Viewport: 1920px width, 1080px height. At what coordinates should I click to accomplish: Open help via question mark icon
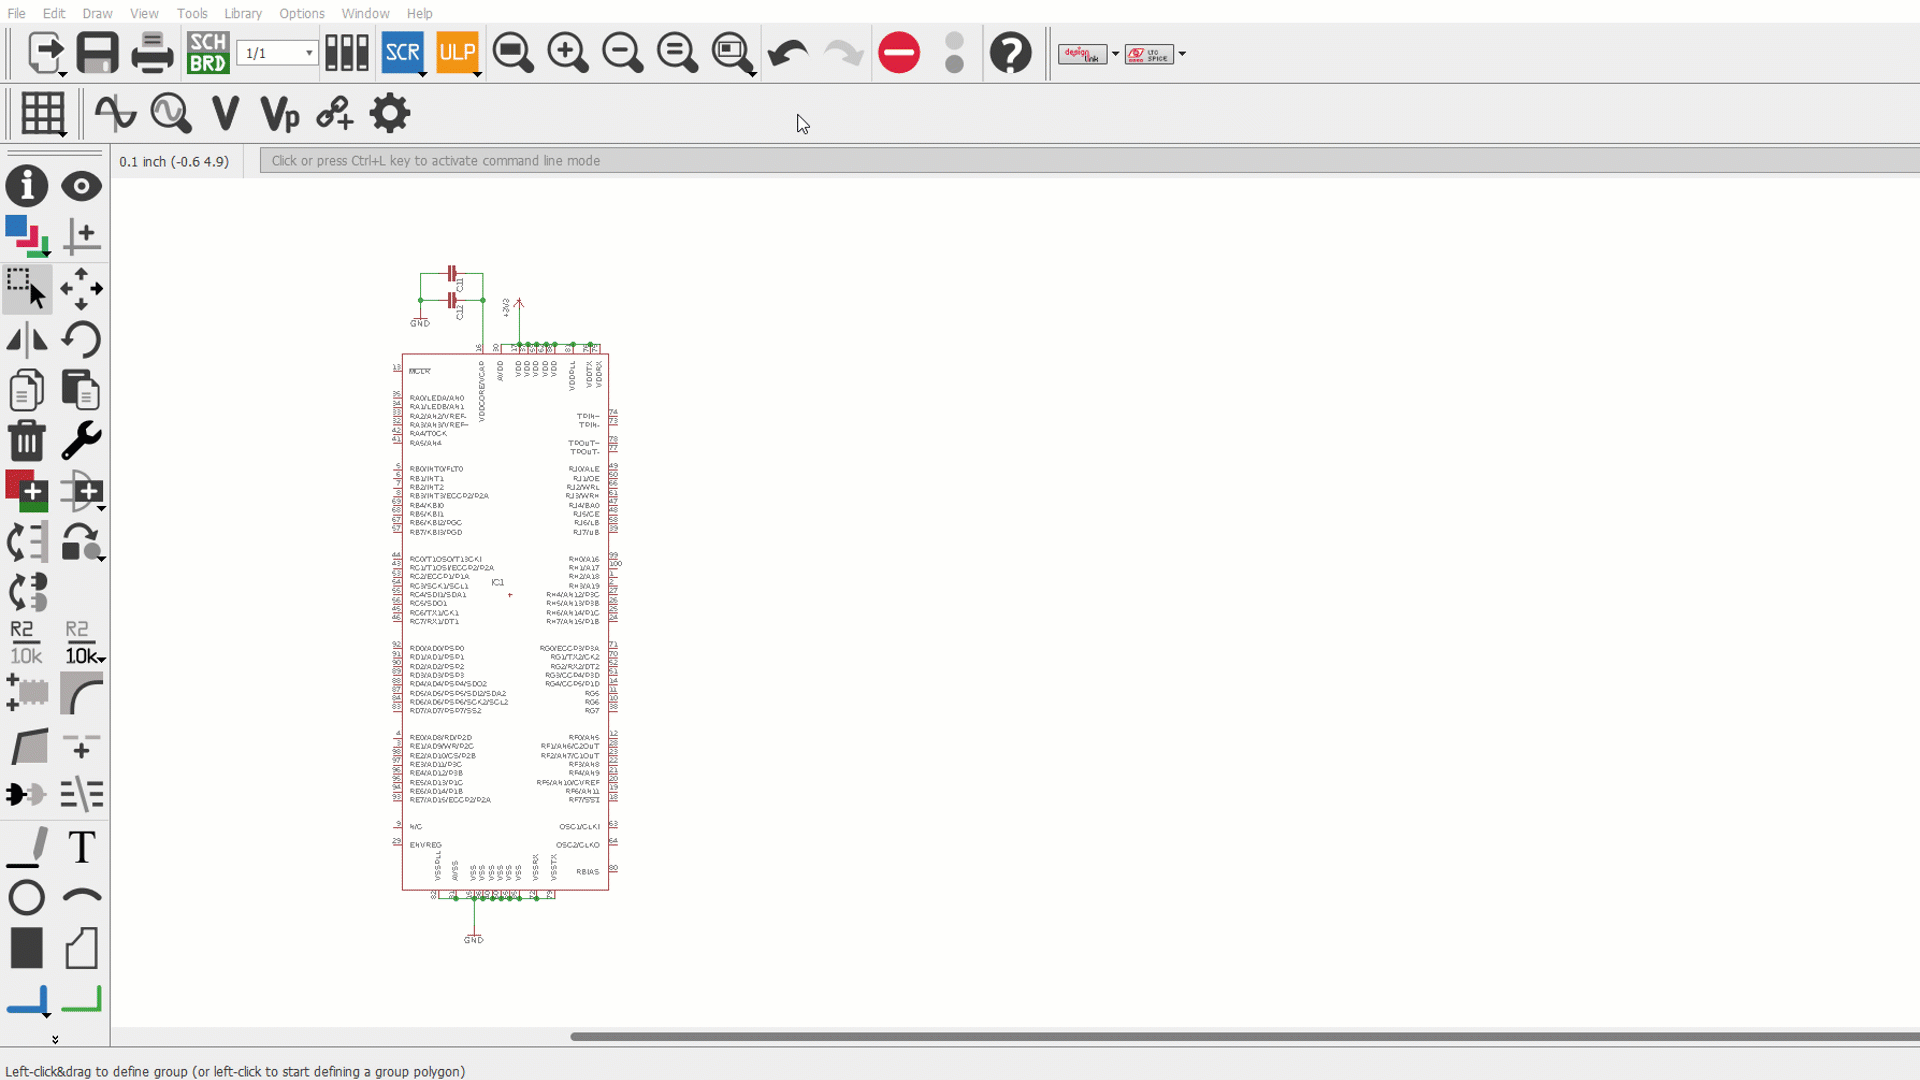1011,53
